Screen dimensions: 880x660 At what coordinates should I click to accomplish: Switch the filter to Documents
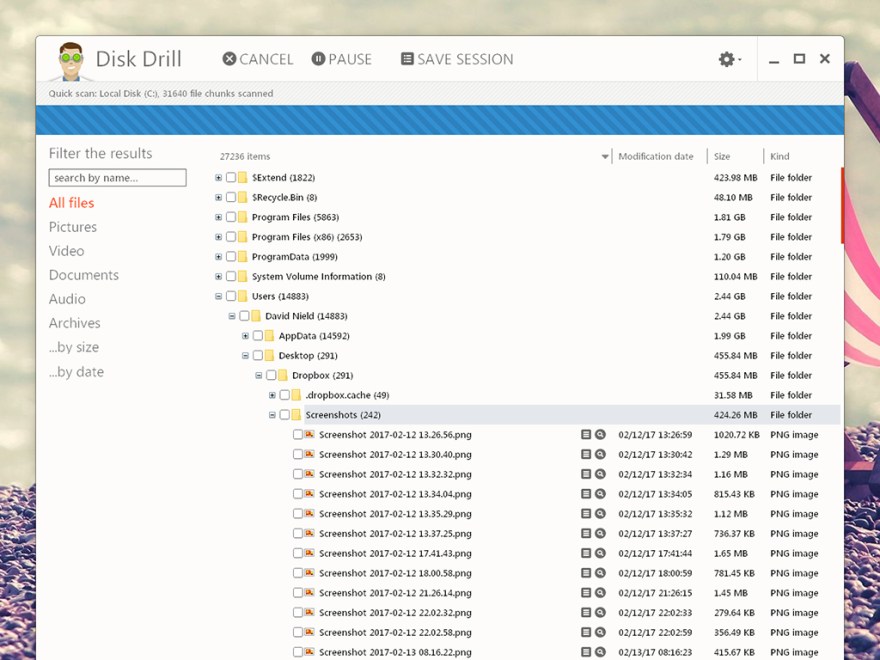(84, 275)
